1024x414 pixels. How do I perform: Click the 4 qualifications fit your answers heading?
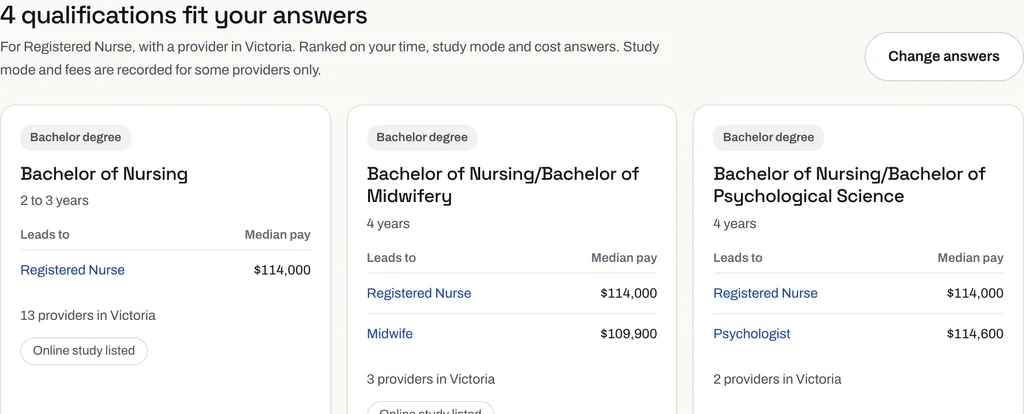pos(184,15)
